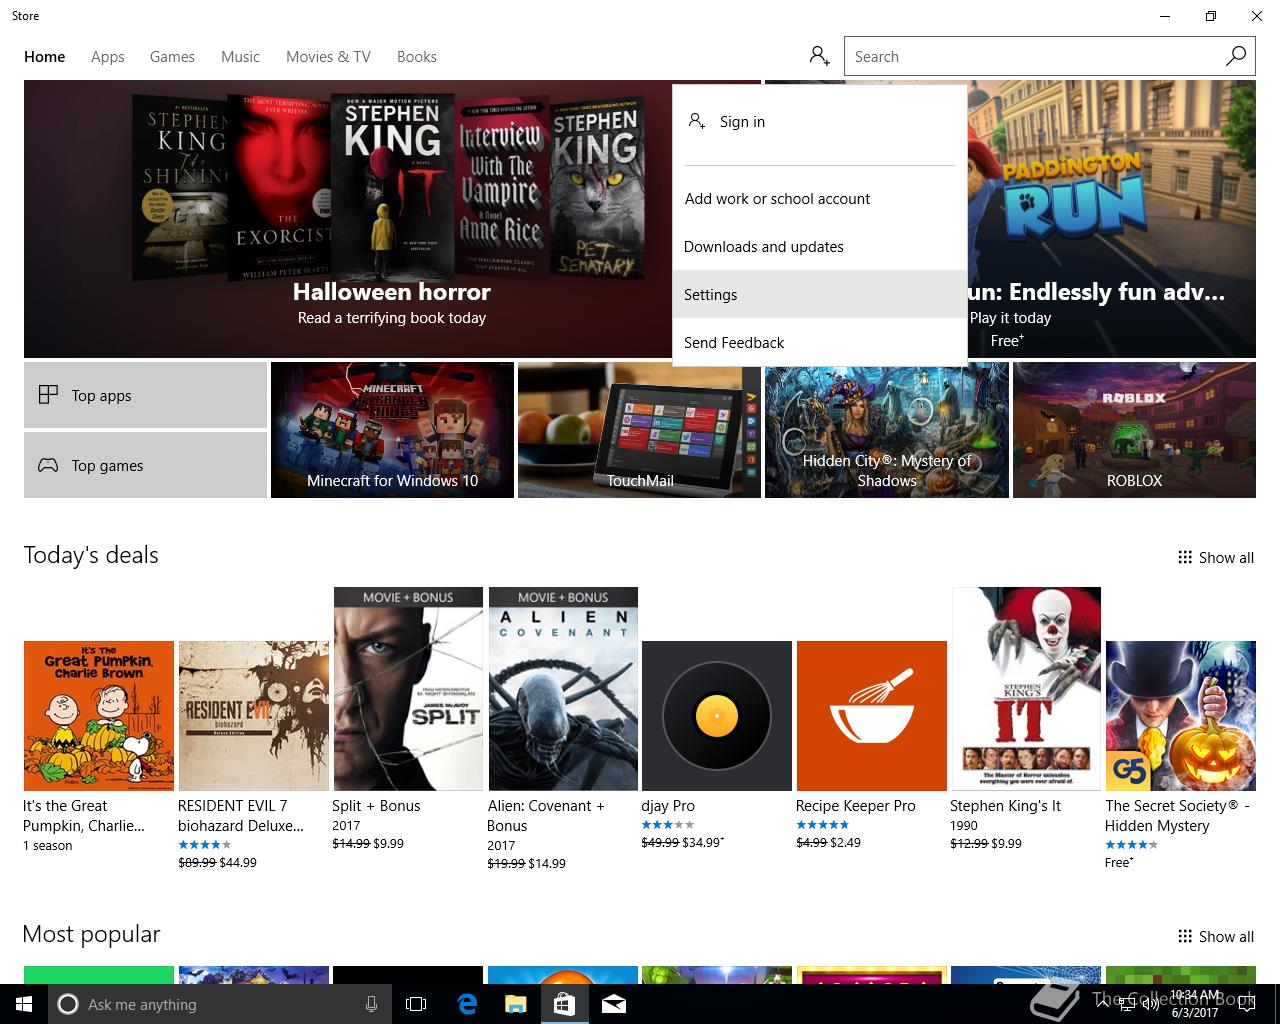Viewport: 1280px width, 1024px height.
Task: Switch to the Home tab
Action: (45, 56)
